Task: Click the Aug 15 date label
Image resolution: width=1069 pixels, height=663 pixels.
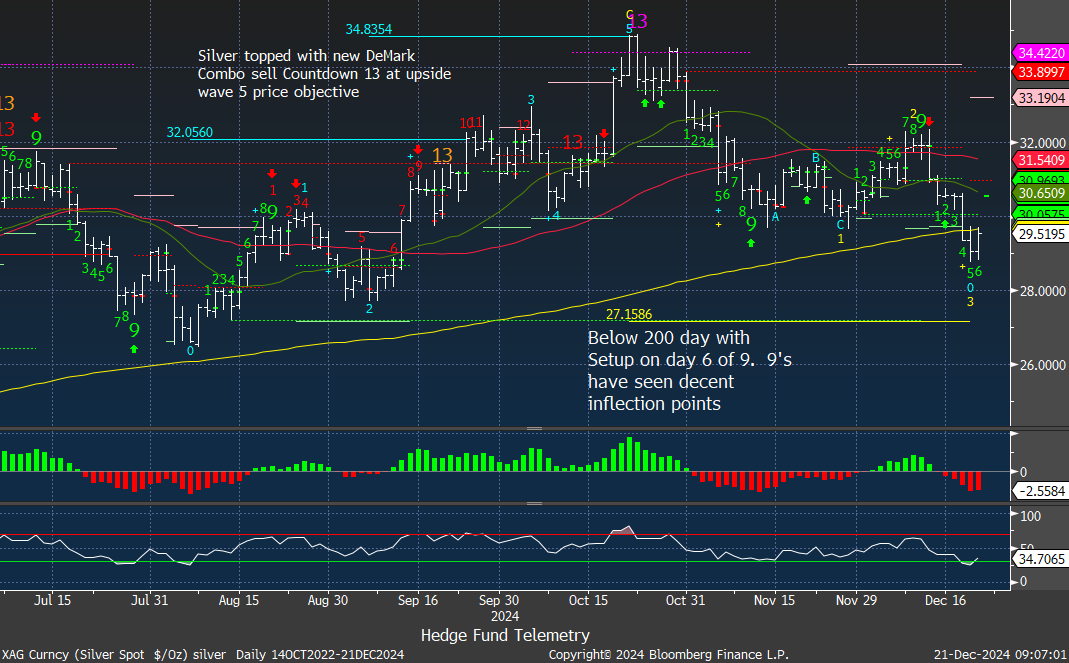Action: (x=239, y=600)
